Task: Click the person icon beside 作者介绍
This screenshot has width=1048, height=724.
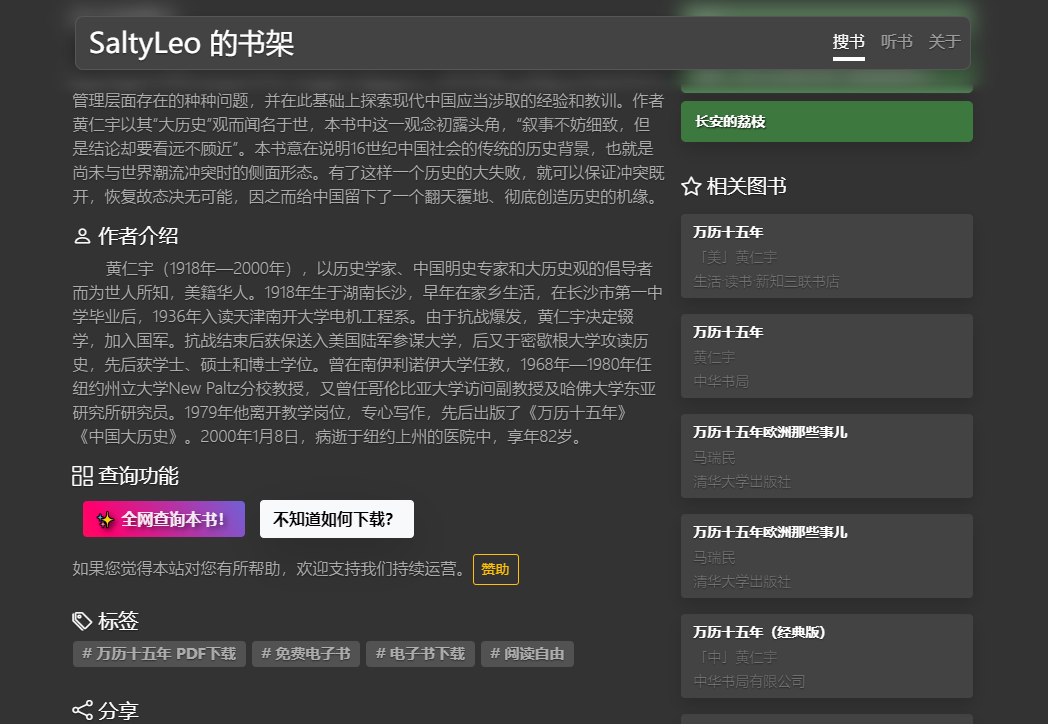Action: tap(82, 237)
